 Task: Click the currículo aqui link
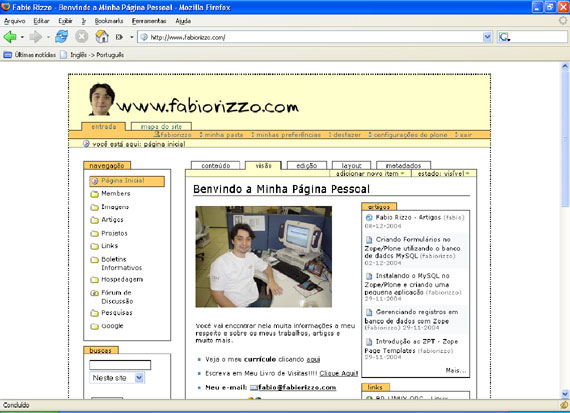[x=313, y=360]
